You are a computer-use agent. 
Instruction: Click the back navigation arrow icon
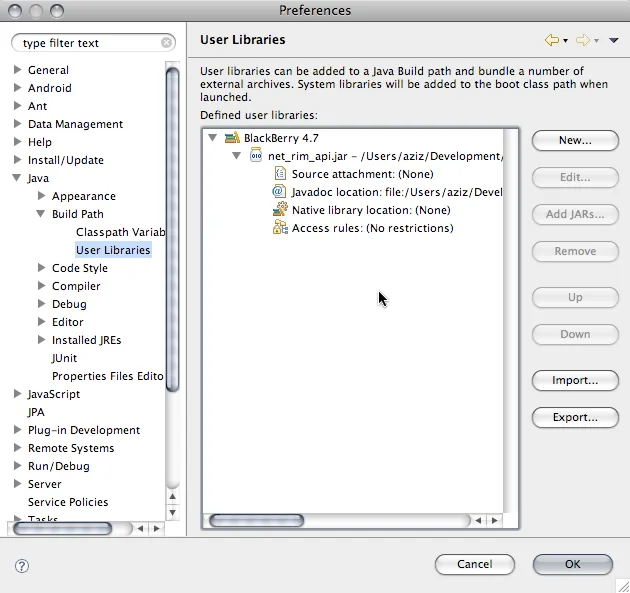tap(552, 40)
